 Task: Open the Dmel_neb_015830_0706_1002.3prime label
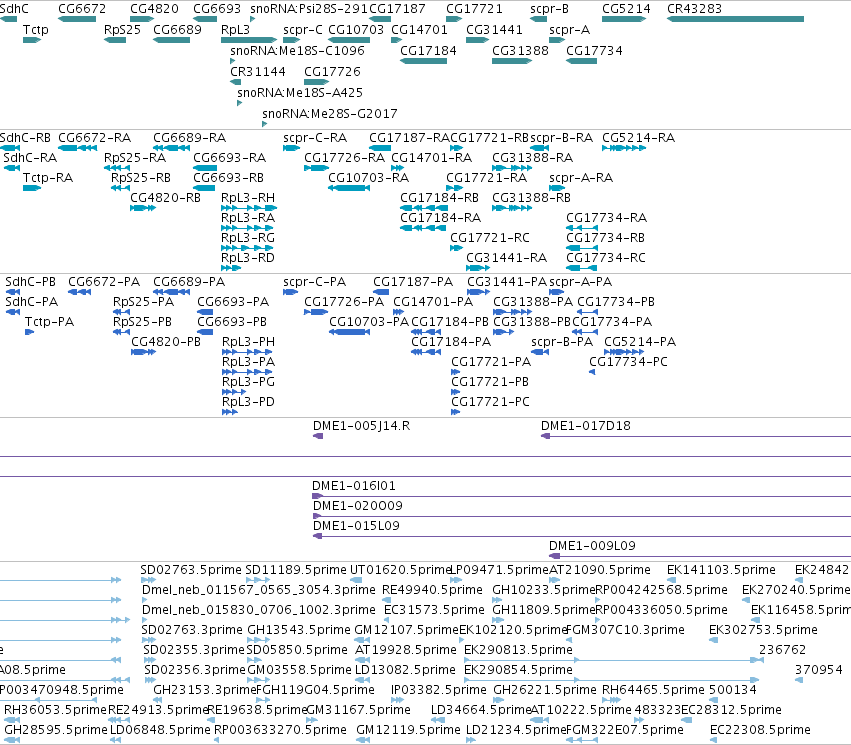pos(259,610)
